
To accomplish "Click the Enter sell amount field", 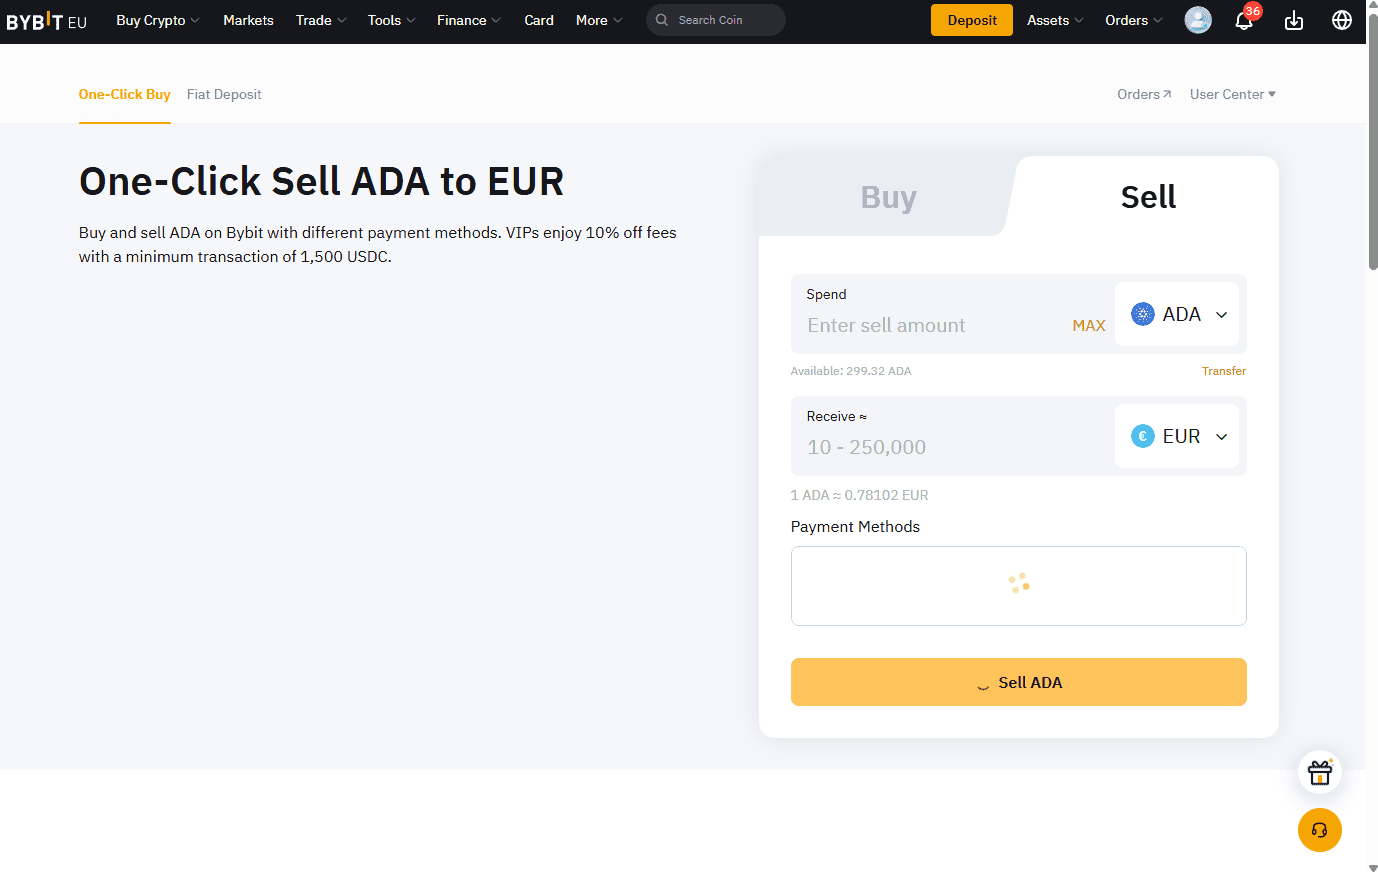I will coord(930,326).
